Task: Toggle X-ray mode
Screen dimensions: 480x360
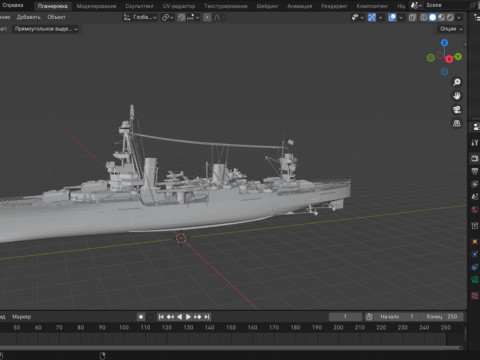Action: [x=412, y=17]
